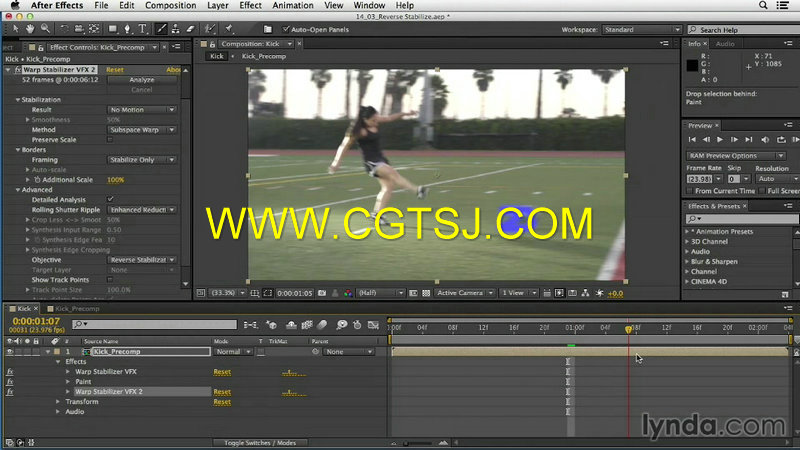Screen dimensions: 800x450
Task: Open the Active Camera view dropdown
Action: pos(465,293)
